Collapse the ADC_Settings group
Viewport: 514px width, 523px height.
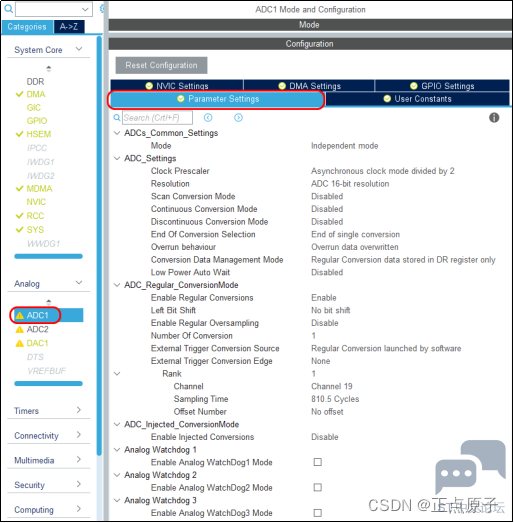[x=117, y=158]
